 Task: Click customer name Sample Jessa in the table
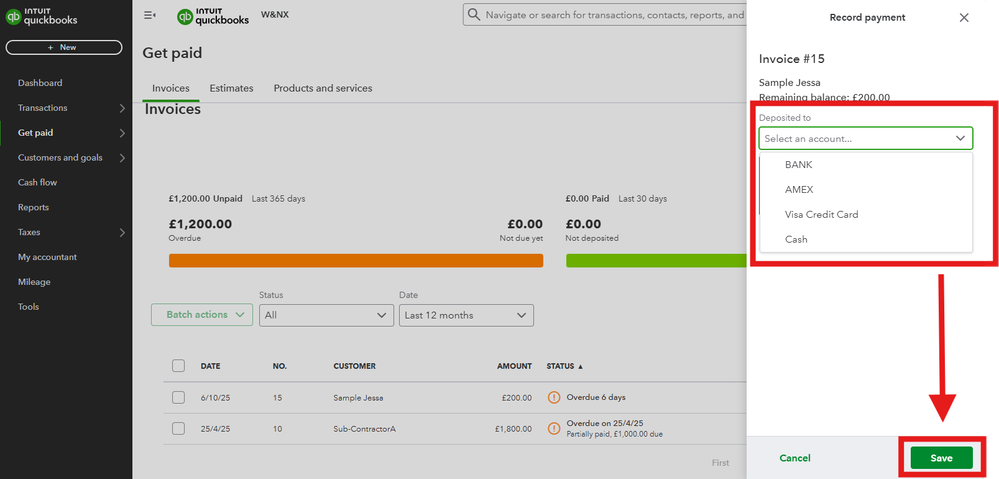358,397
